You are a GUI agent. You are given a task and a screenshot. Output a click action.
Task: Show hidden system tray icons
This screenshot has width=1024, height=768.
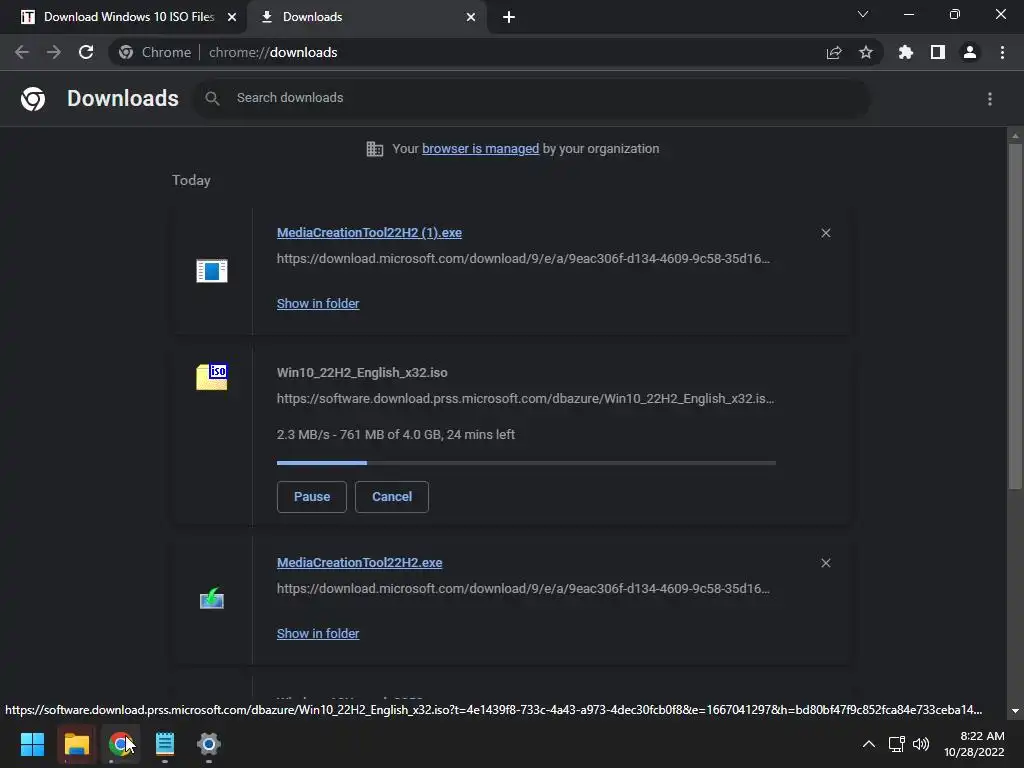(x=869, y=744)
